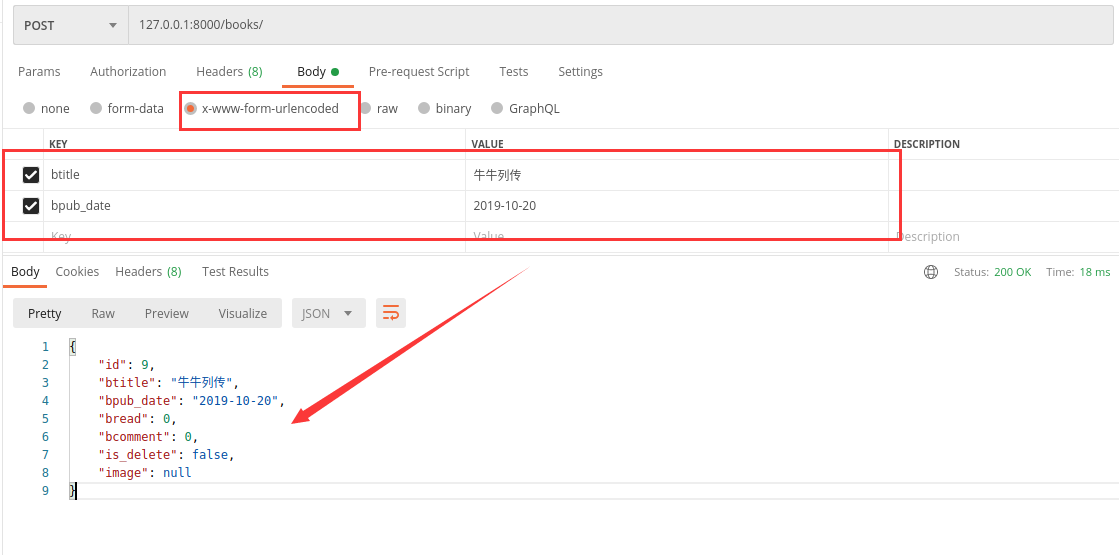Select the Raw view button

(x=103, y=313)
